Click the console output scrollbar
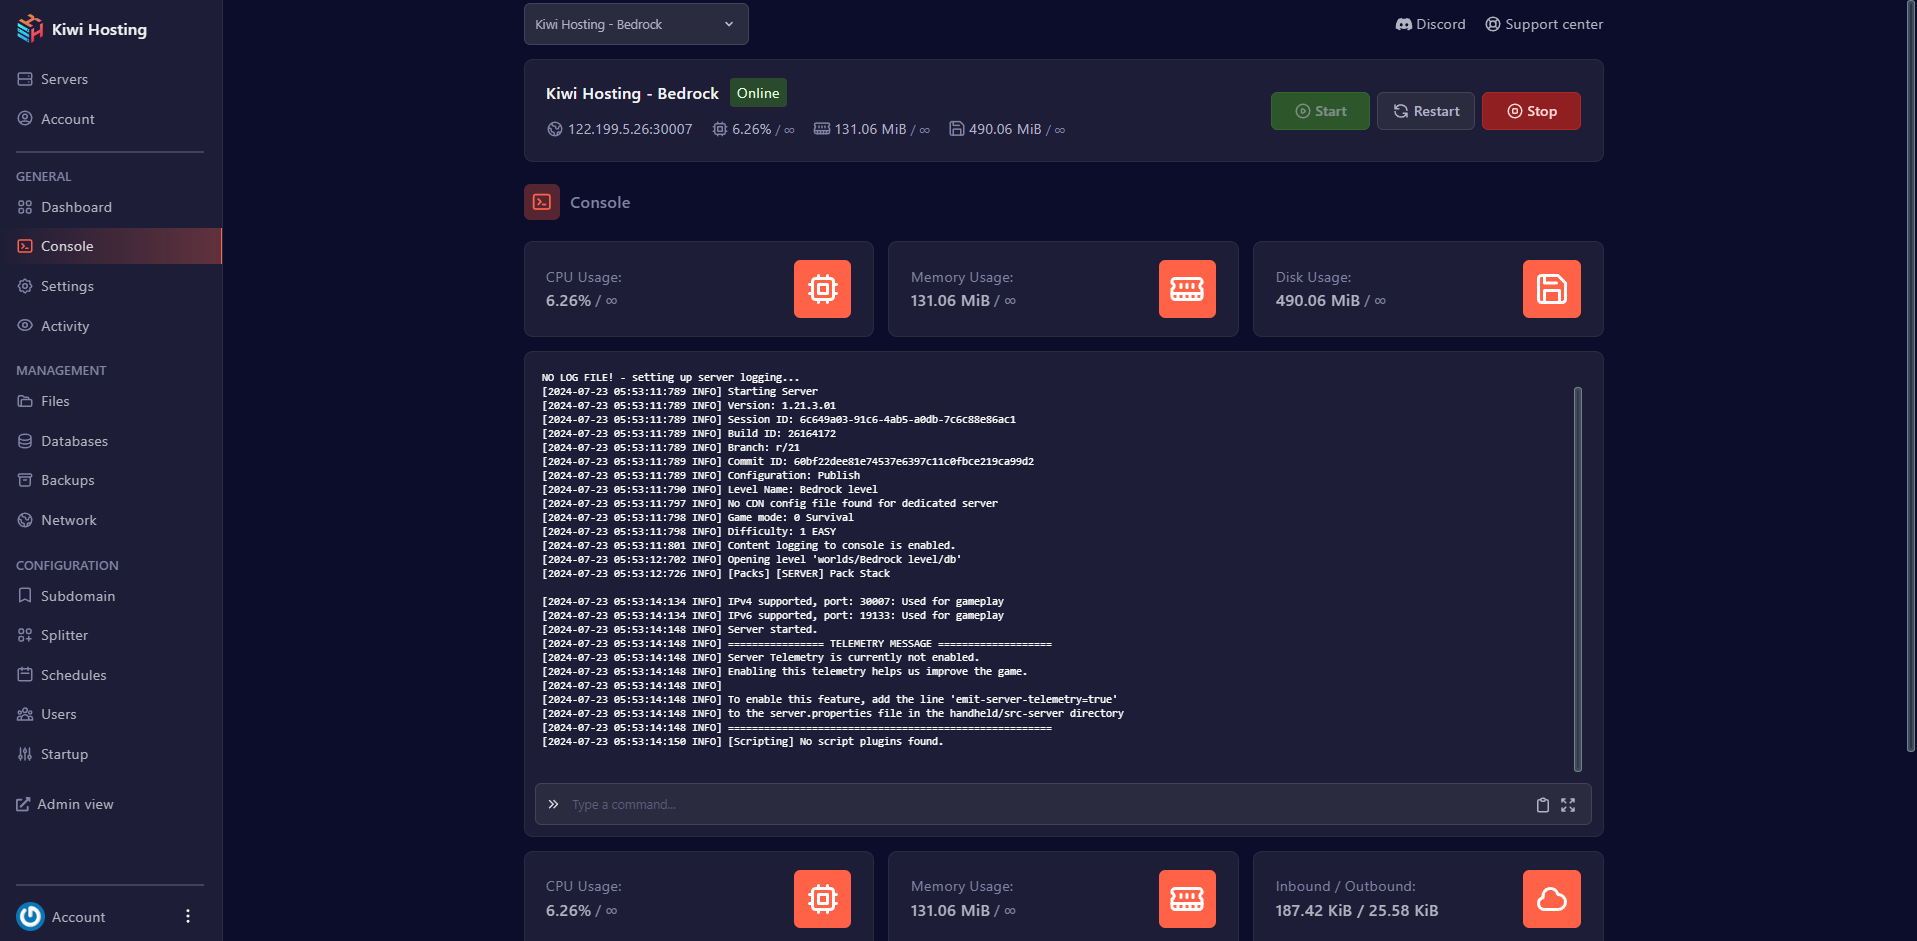Image resolution: width=1917 pixels, height=941 pixels. pos(1577,578)
